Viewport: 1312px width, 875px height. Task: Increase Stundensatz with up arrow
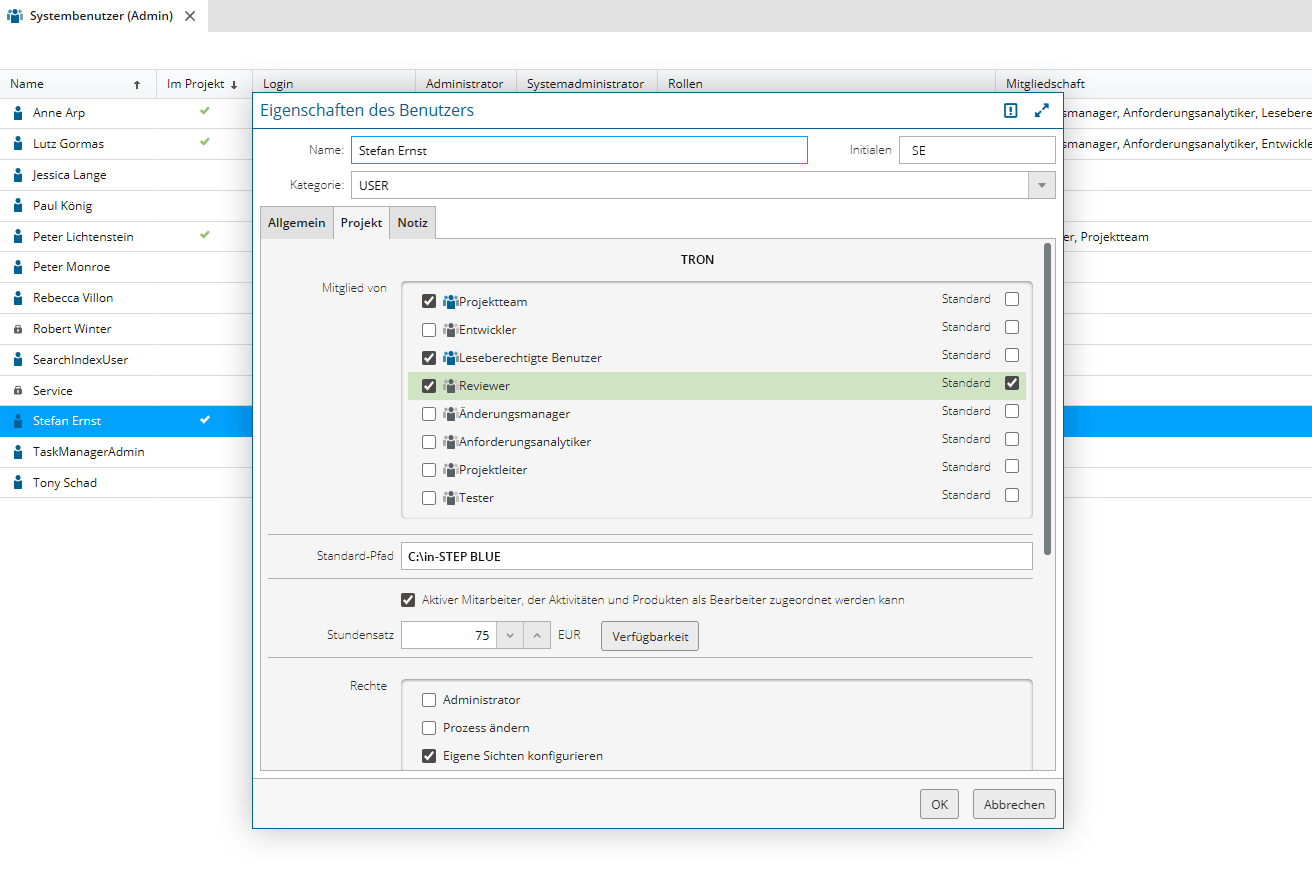(x=537, y=636)
